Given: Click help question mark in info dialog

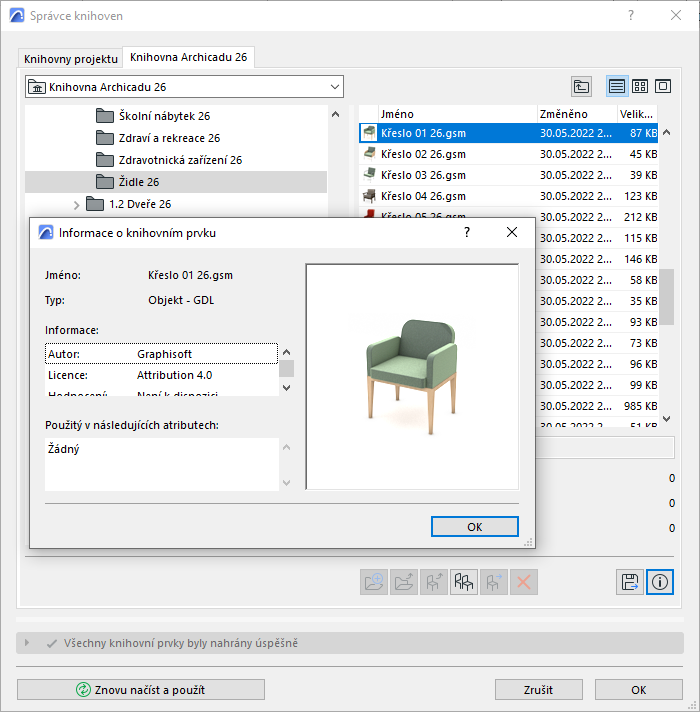Looking at the screenshot, I should [x=467, y=232].
